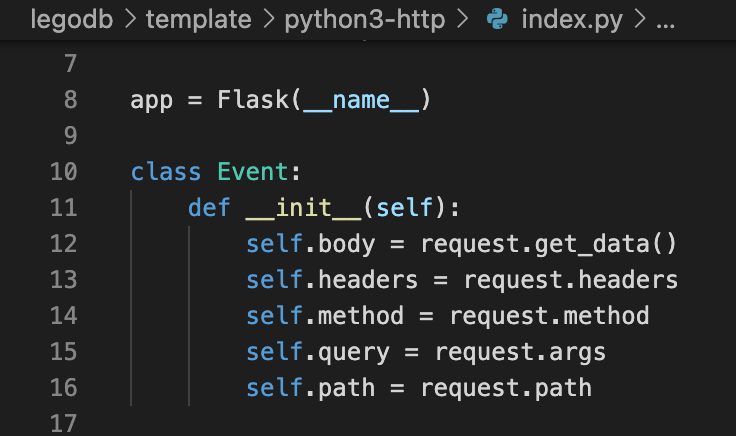Click line number 16 in the gutter
Screen dimensions: 736x436
pos(63,387)
